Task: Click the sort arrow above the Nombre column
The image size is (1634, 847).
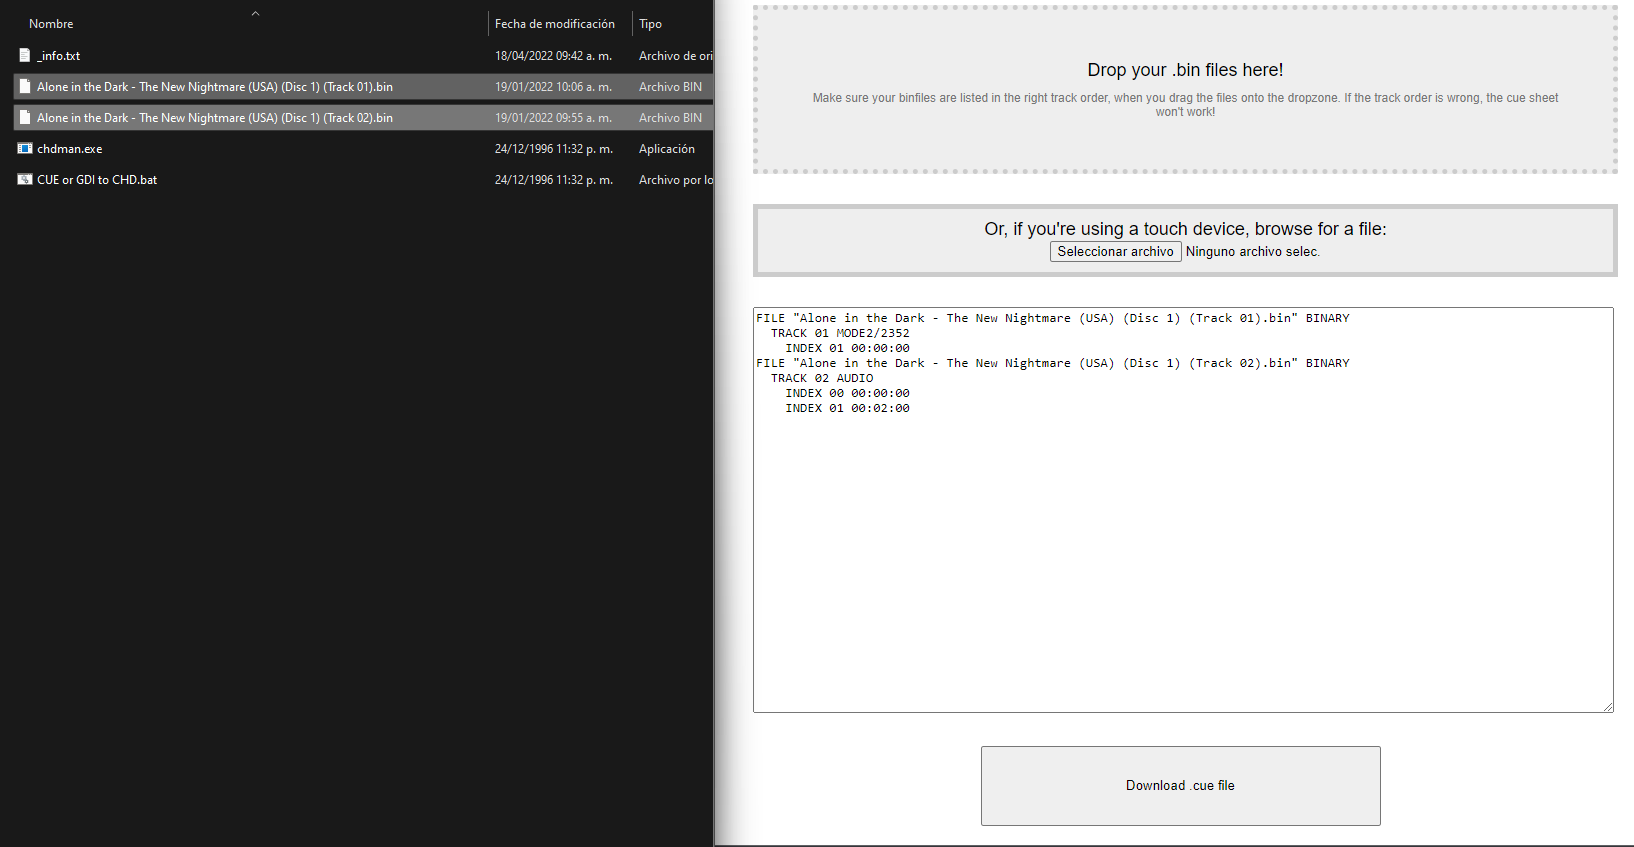Action: (x=255, y=13)
